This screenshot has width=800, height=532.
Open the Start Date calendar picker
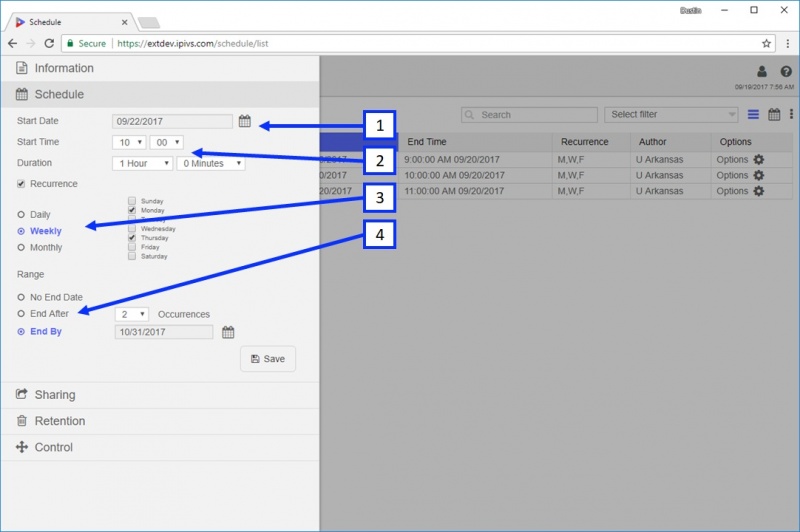click(x=245, y=121)
